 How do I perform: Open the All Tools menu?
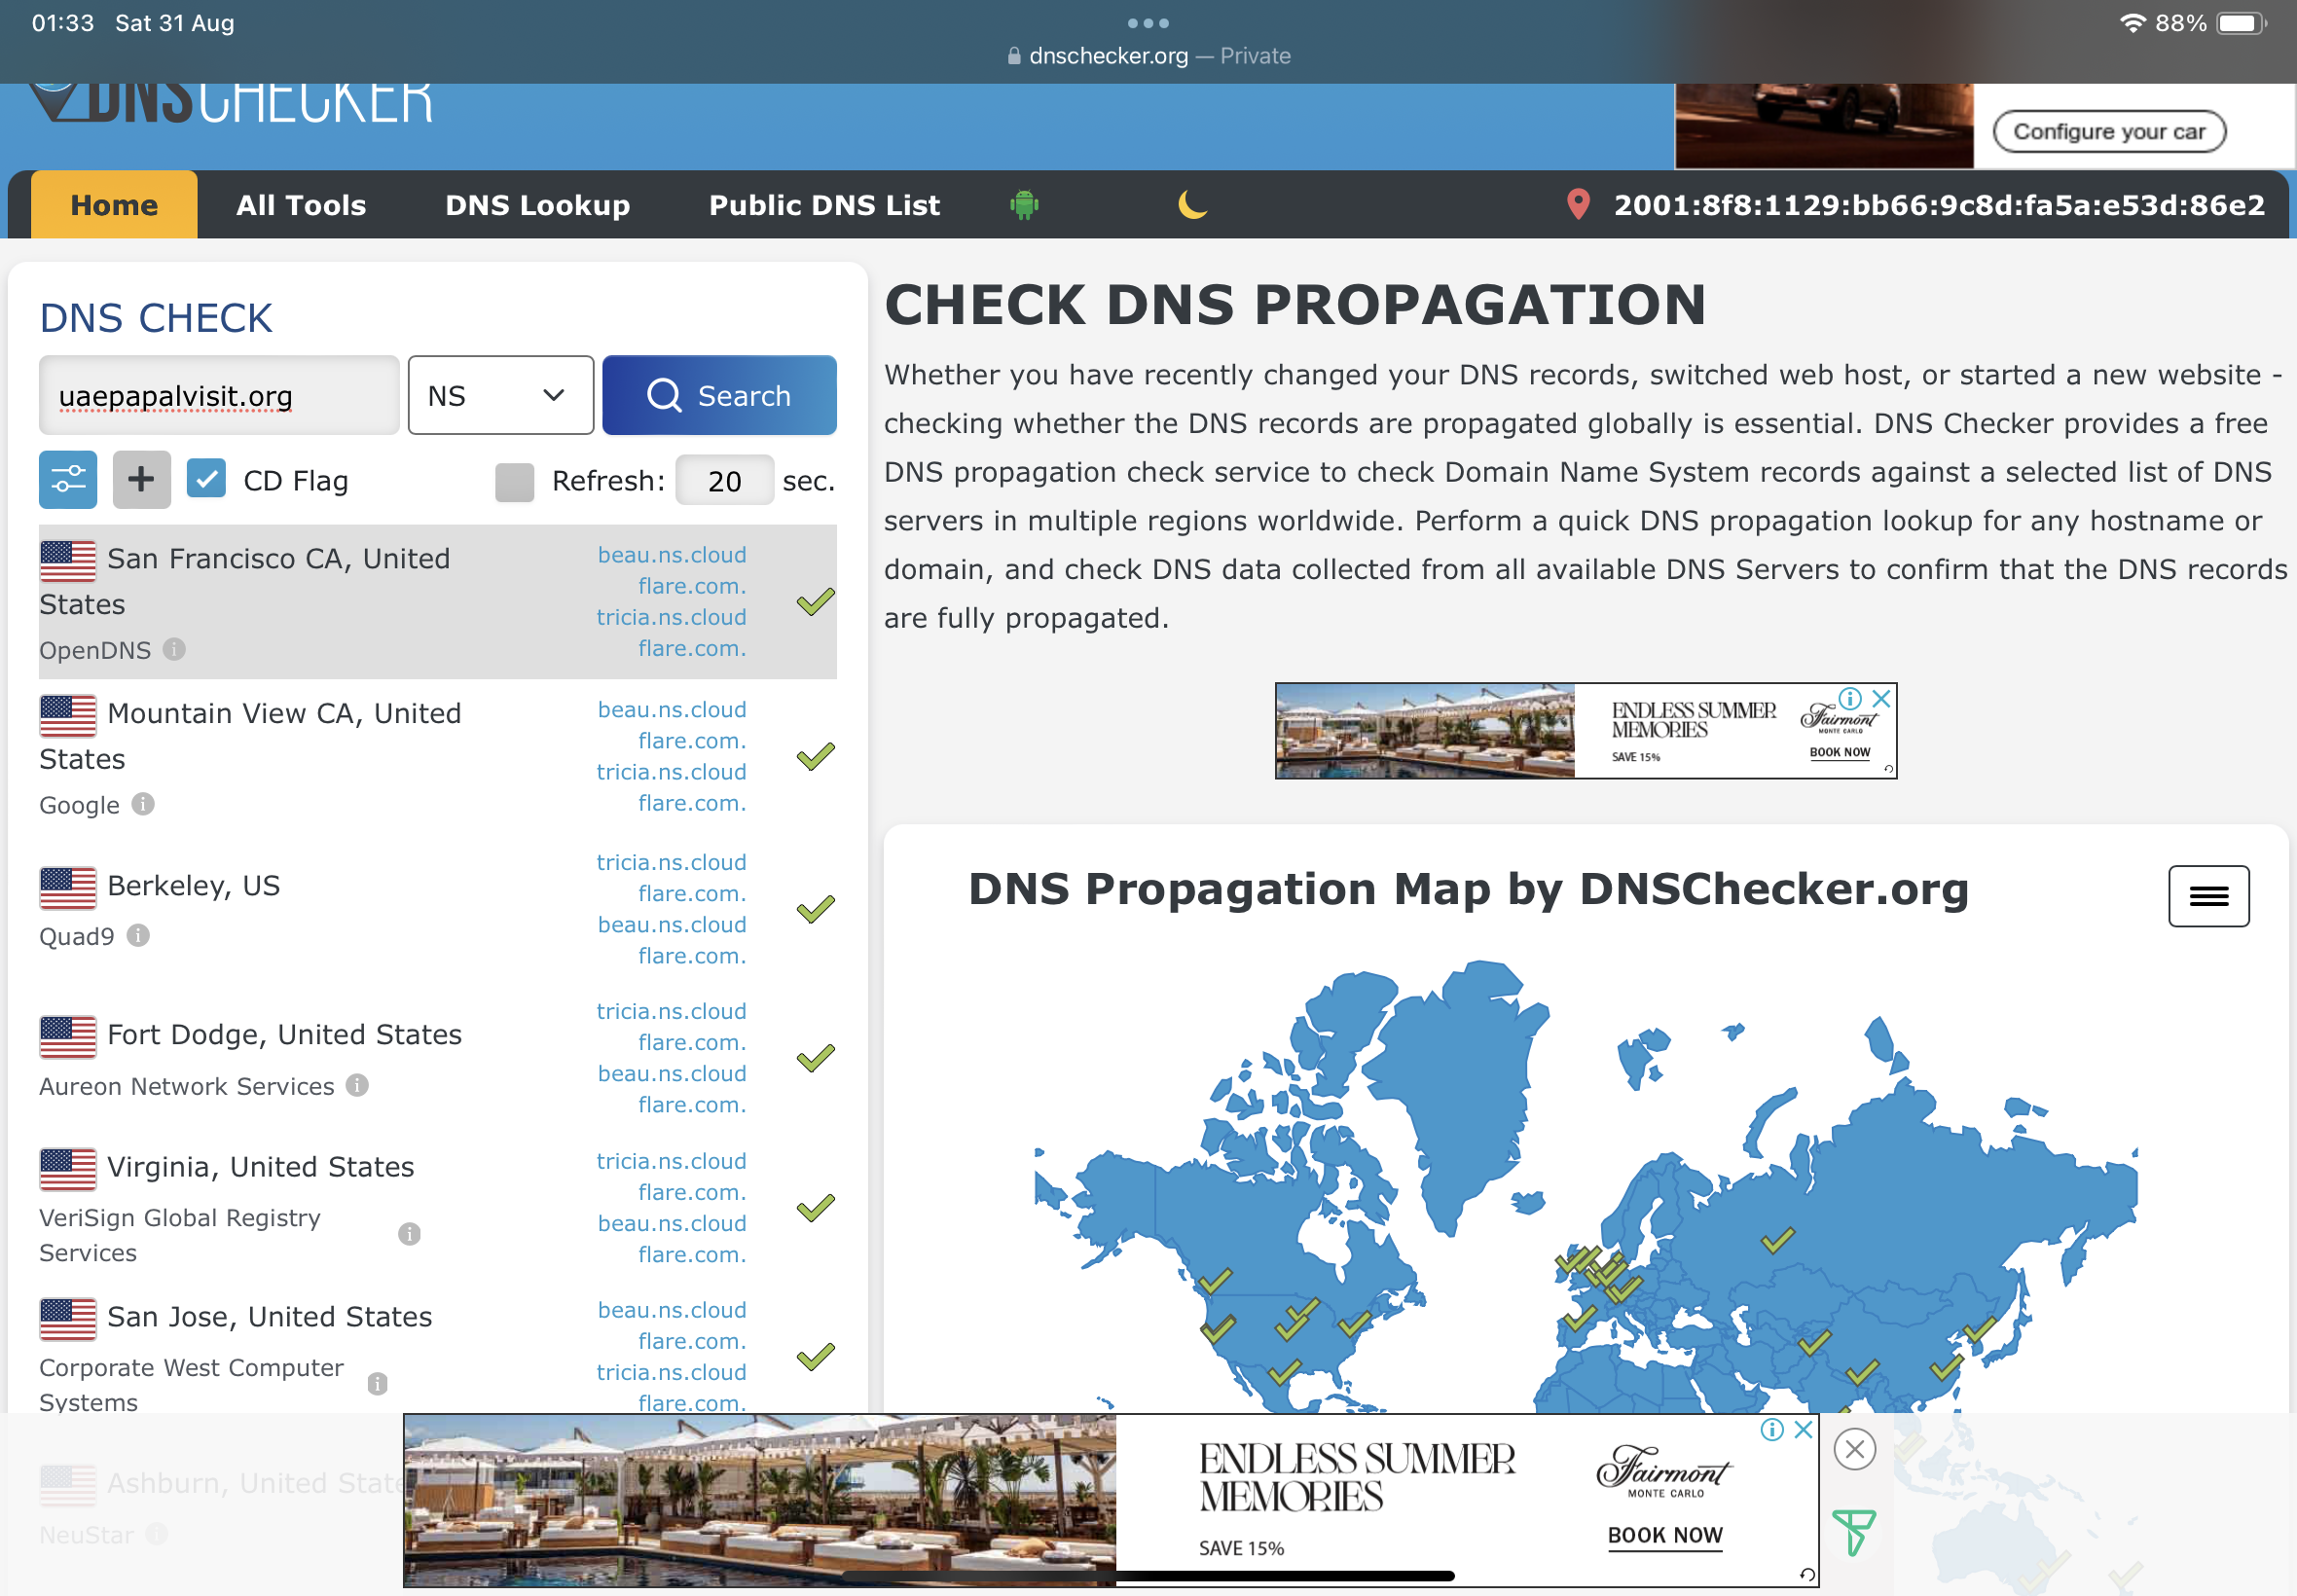(301, 205)
